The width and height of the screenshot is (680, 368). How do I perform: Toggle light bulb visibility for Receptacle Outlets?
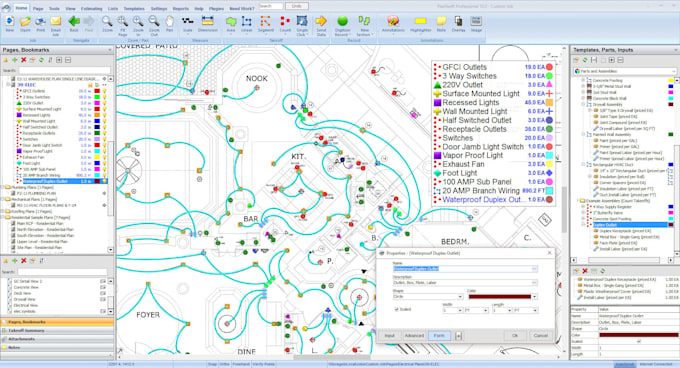[x=104, y=133]
